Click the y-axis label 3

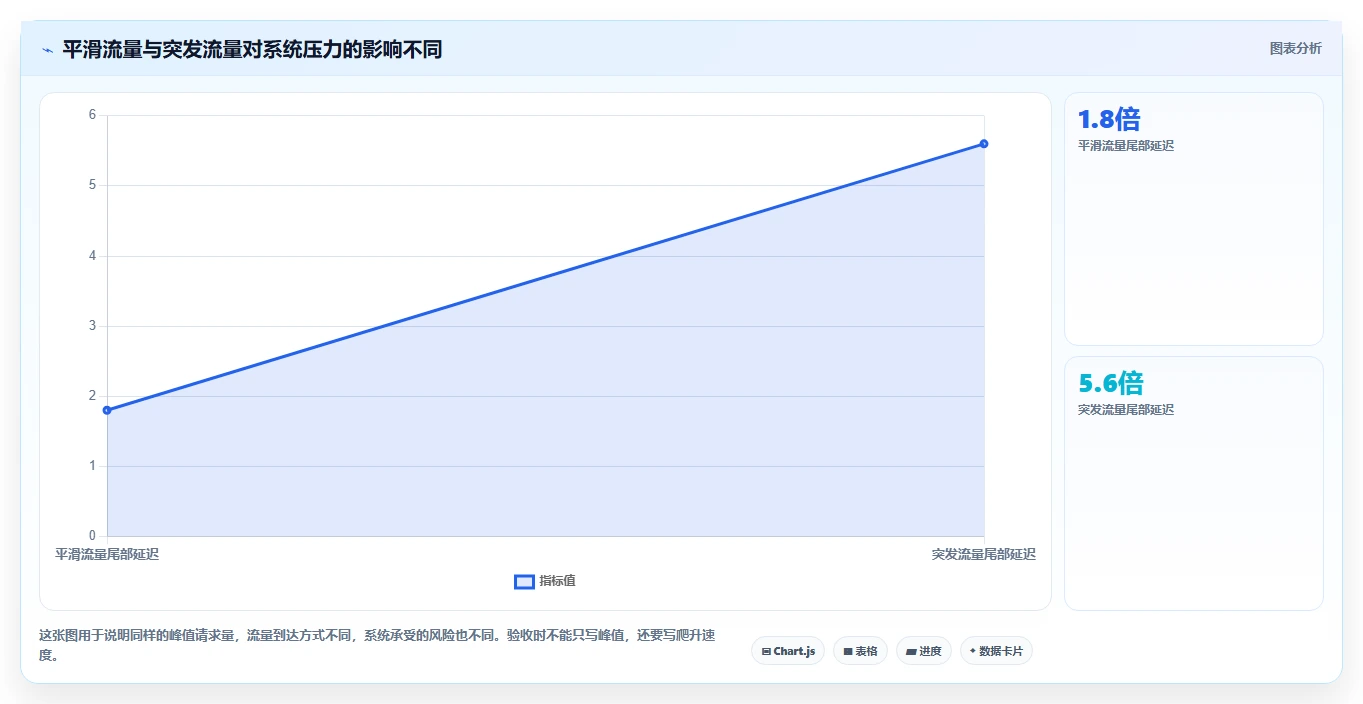92,326
